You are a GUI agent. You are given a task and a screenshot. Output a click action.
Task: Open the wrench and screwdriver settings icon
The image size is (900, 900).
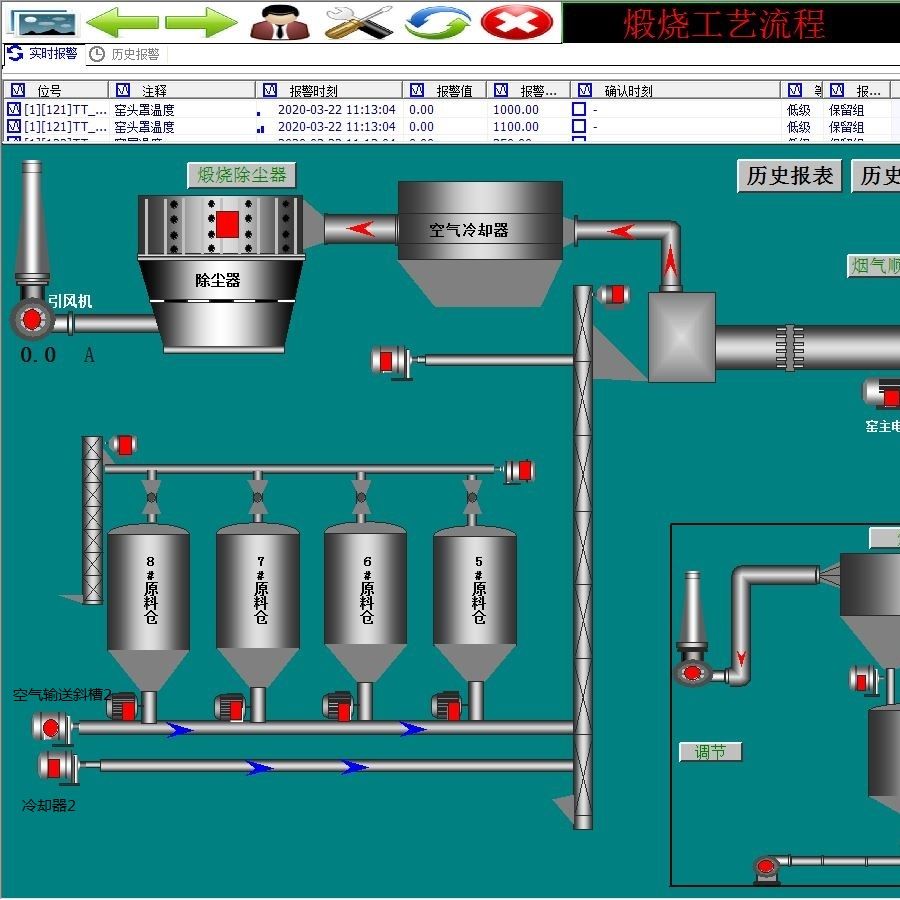pyautogui.click(x=359, y=22)
